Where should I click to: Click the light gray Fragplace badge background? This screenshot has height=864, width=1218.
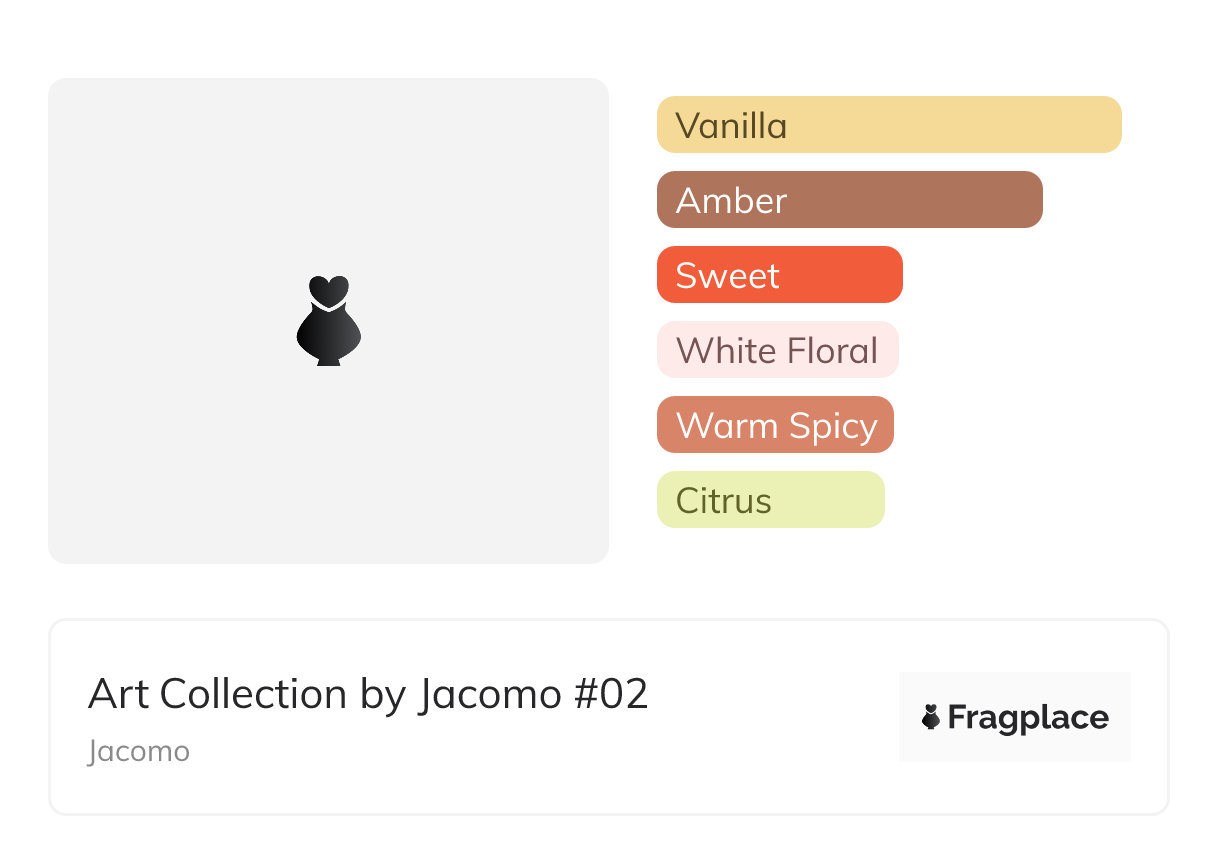coord(1015,690)
